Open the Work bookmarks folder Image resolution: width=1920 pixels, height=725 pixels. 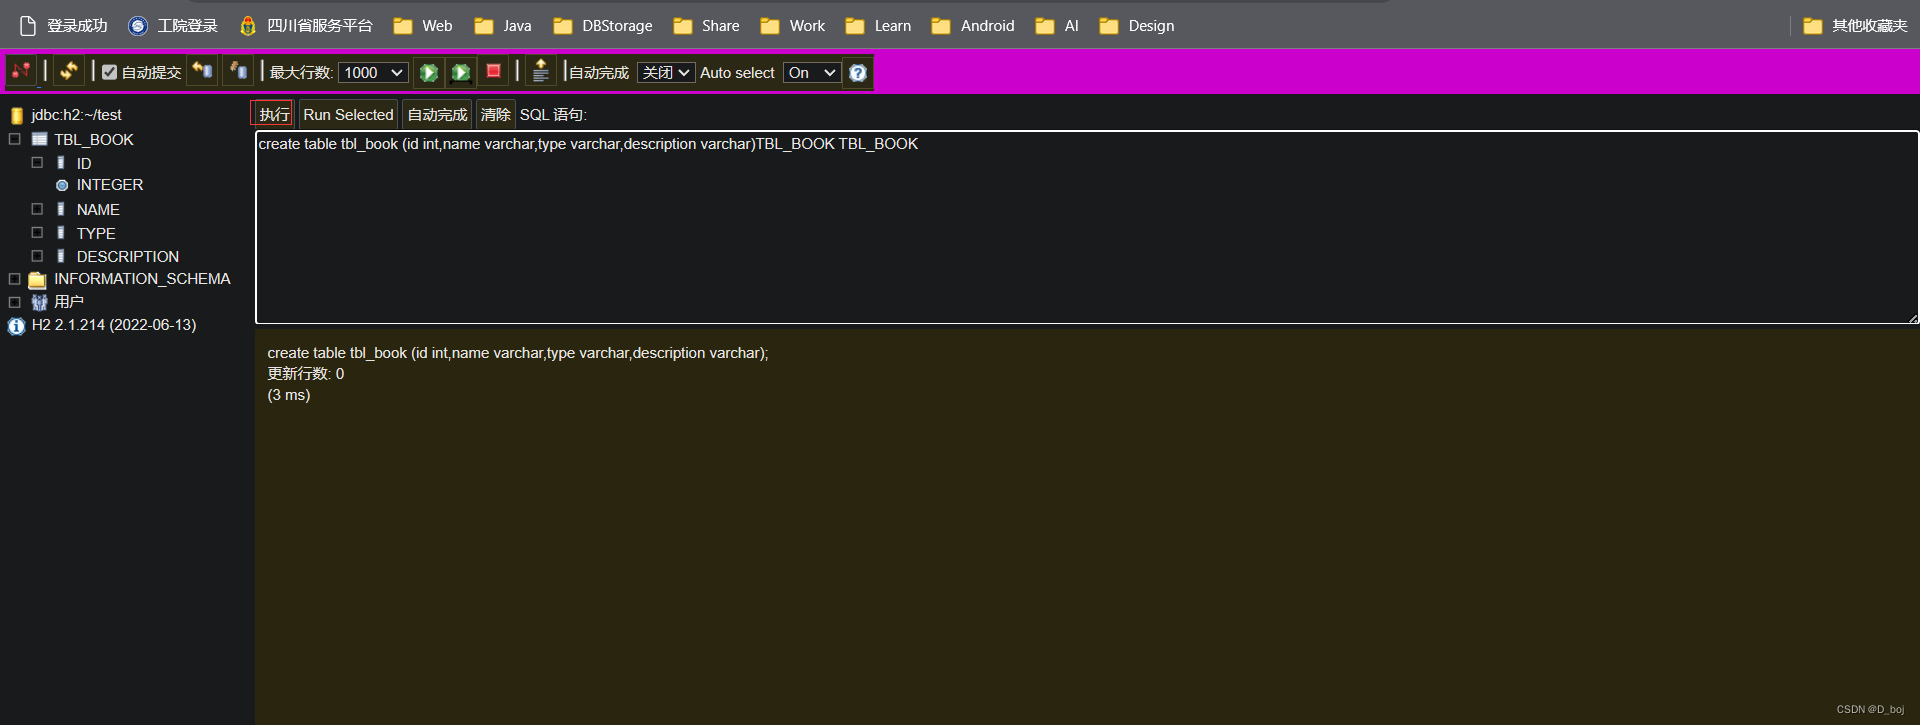click(793, 26)
